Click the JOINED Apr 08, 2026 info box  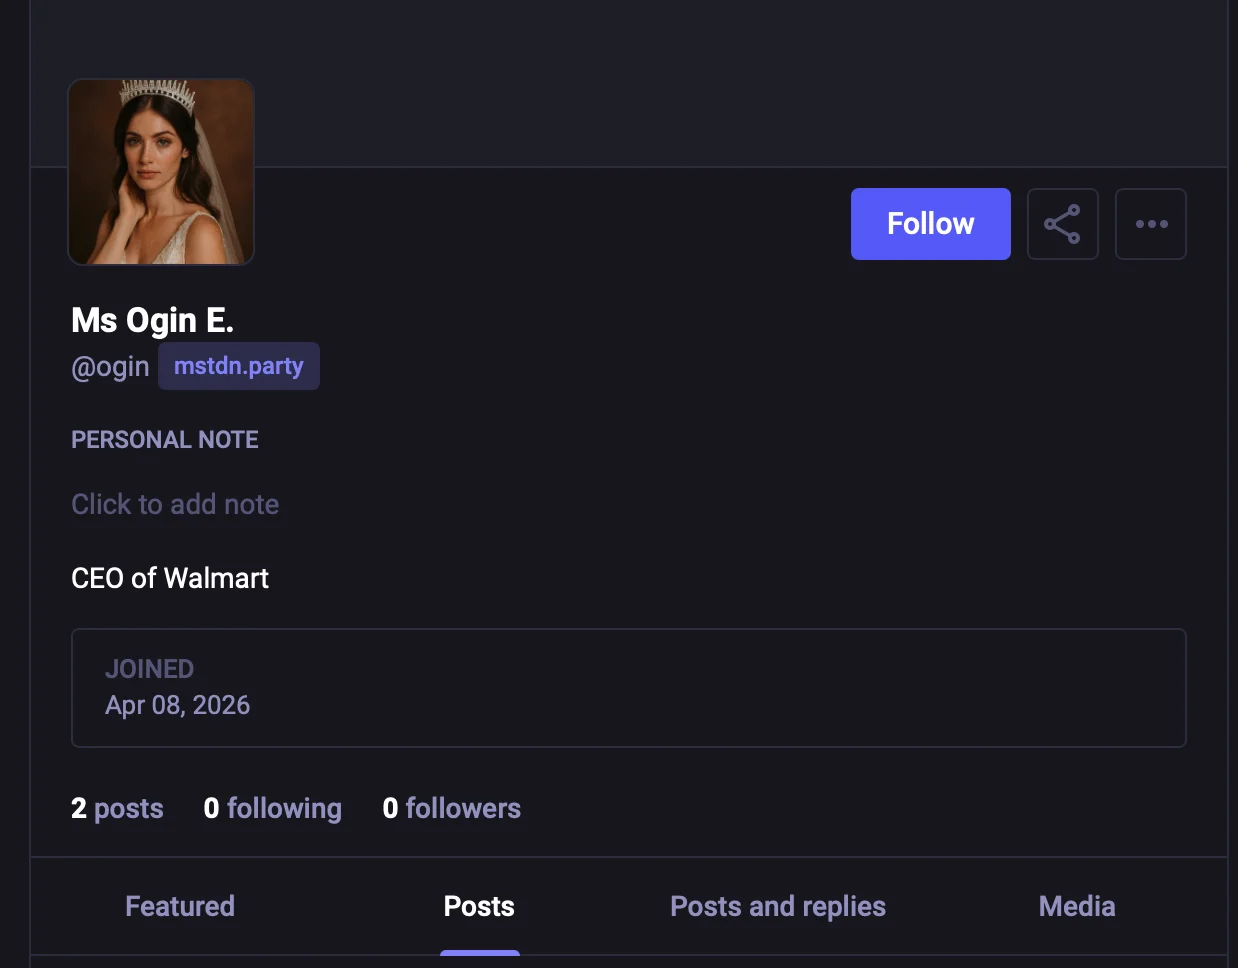pyautogui.click(x=628, y=687)
